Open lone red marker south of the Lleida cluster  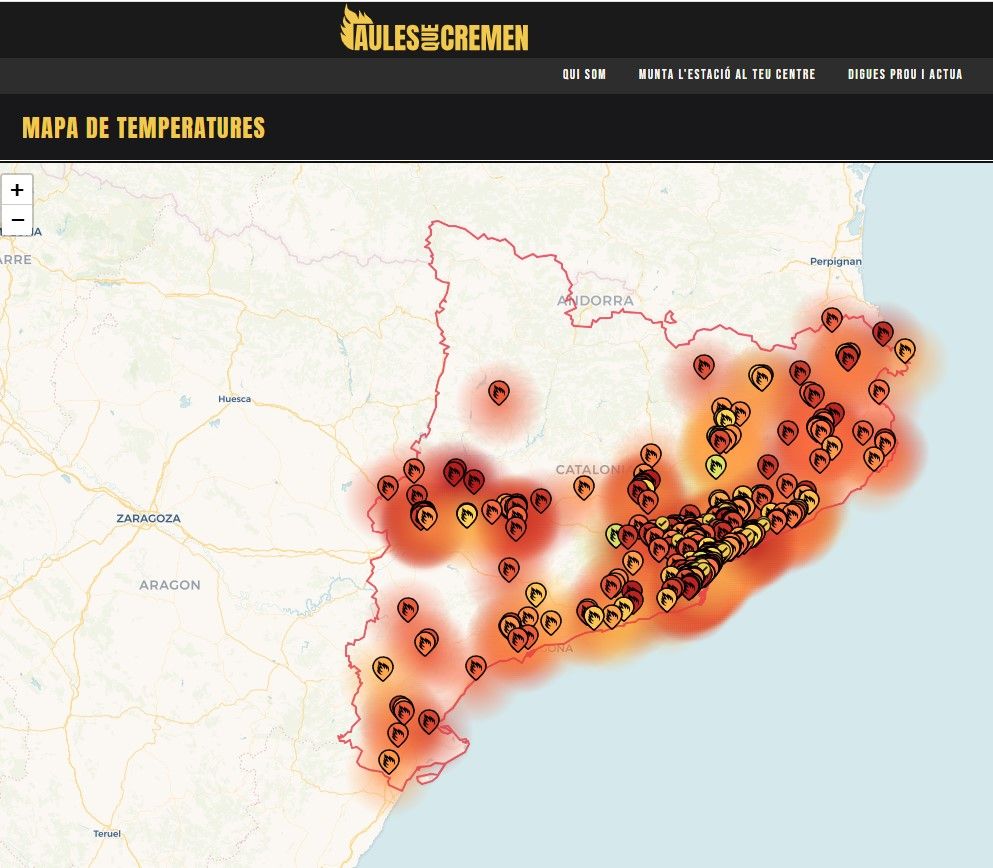point(509,569)
